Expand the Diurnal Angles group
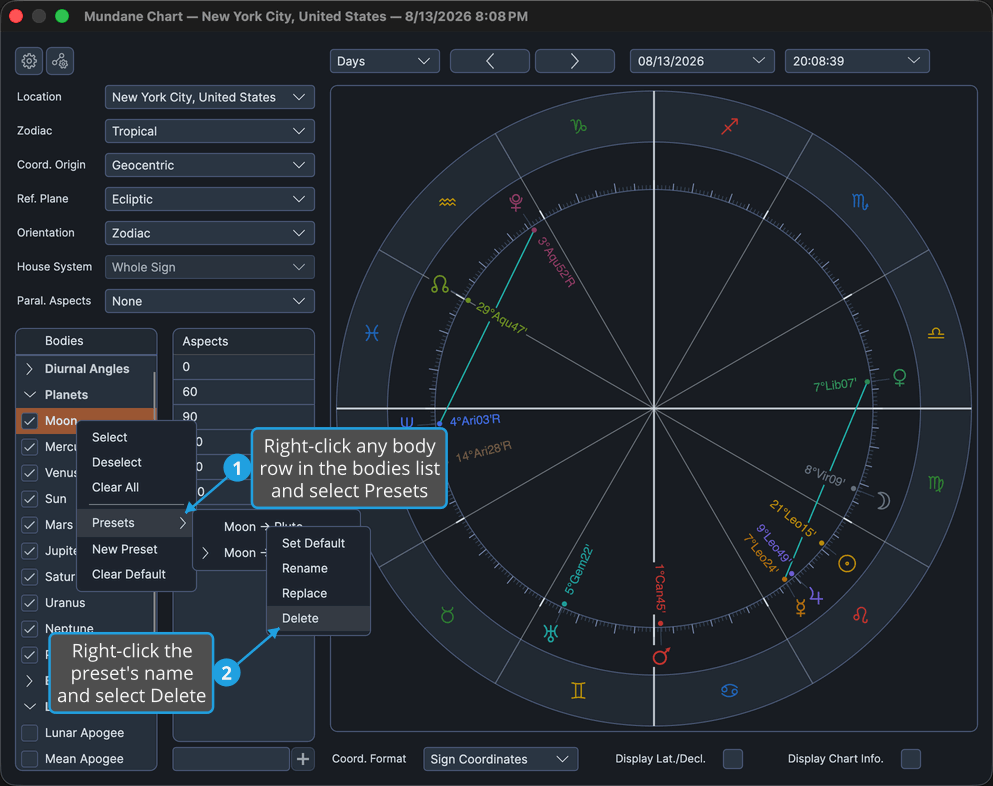This screenshot has width=993, height=786. (x=29, y=369)
